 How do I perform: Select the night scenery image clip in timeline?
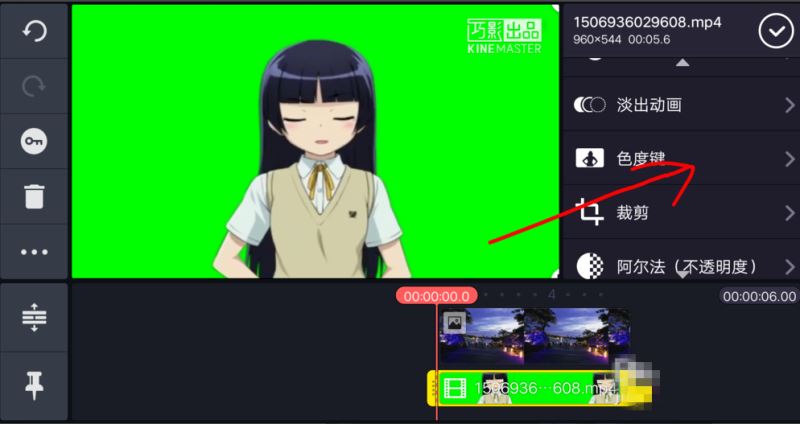[535, 336]
